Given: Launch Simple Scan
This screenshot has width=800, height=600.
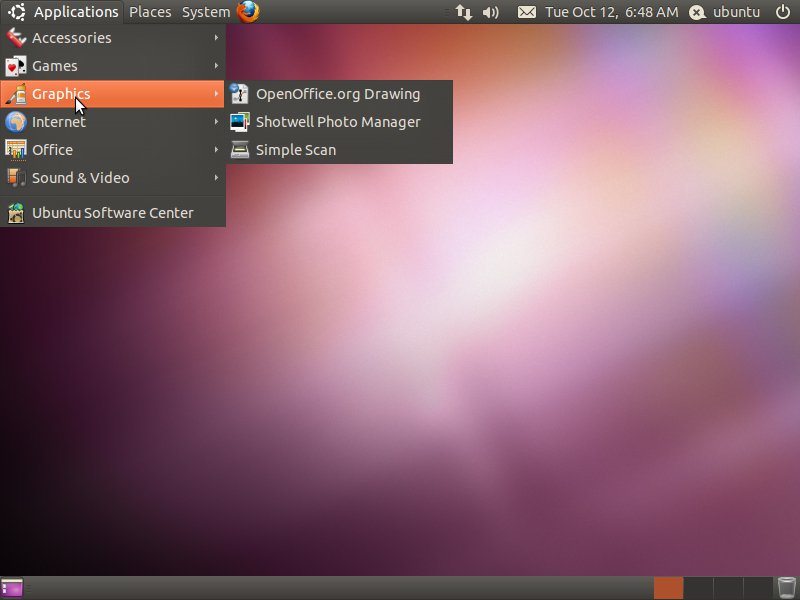Looking at the screenshot, I should 339,150.
